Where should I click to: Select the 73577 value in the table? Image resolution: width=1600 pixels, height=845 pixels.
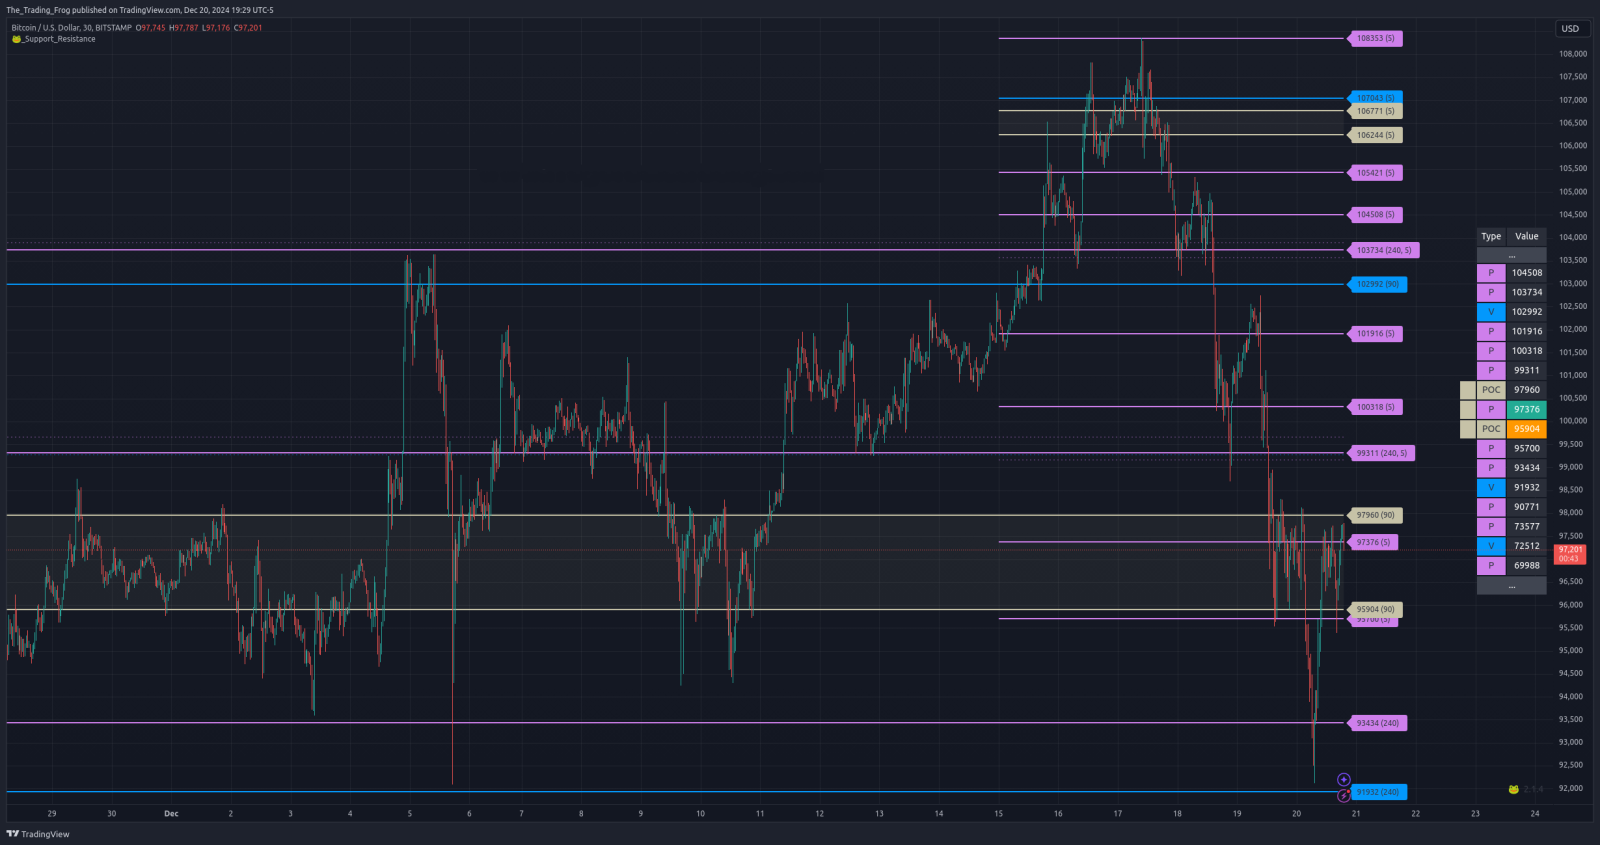[1527, 526]
